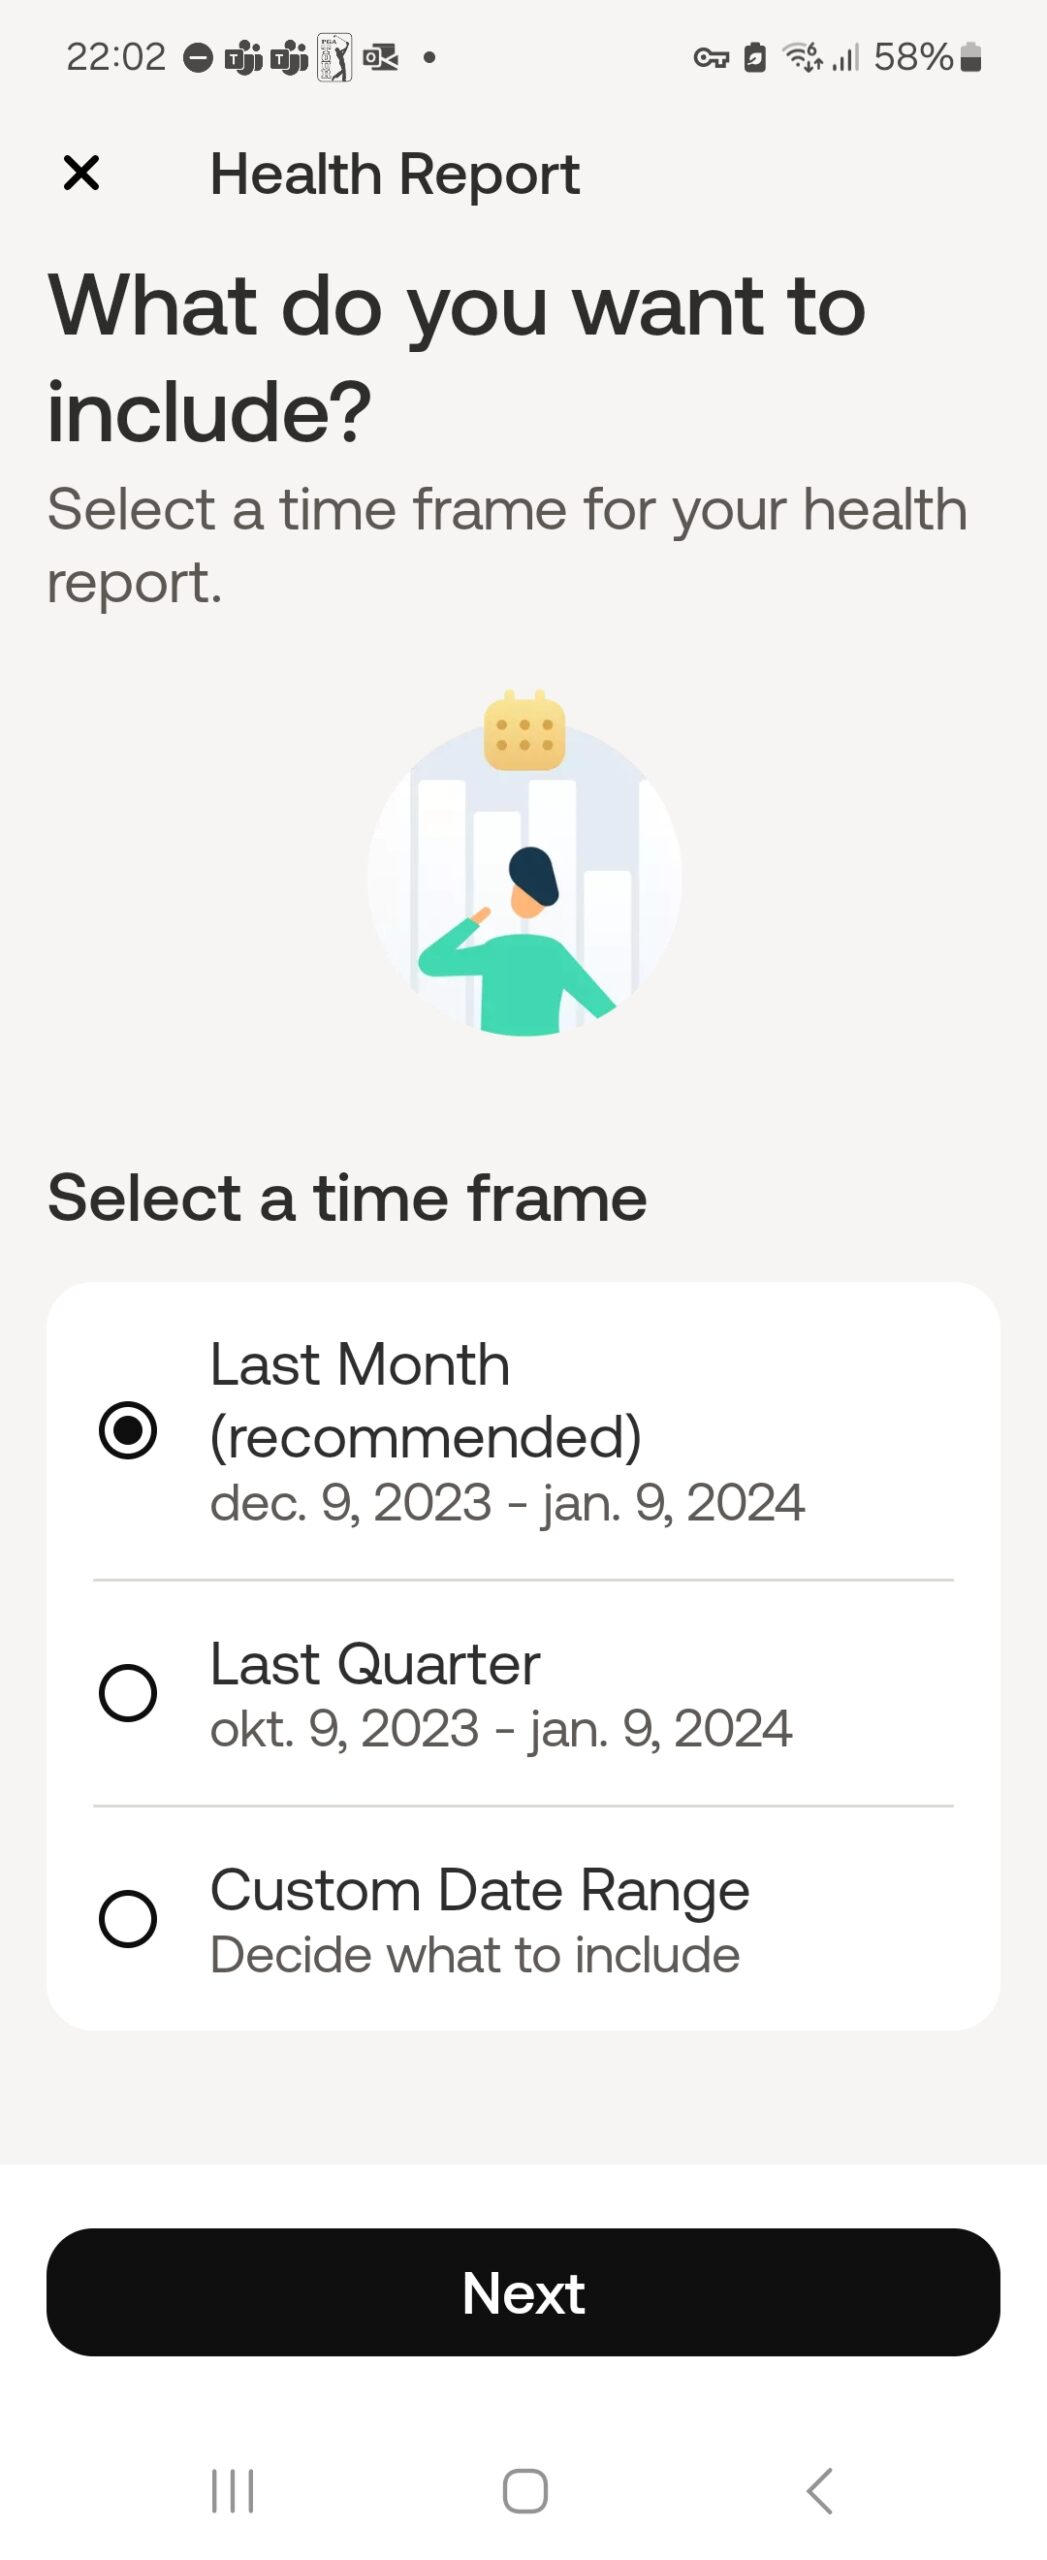
Task: Tap the PGA Tour notification icon
Action: pyautogui.click(x=335, y=57)
